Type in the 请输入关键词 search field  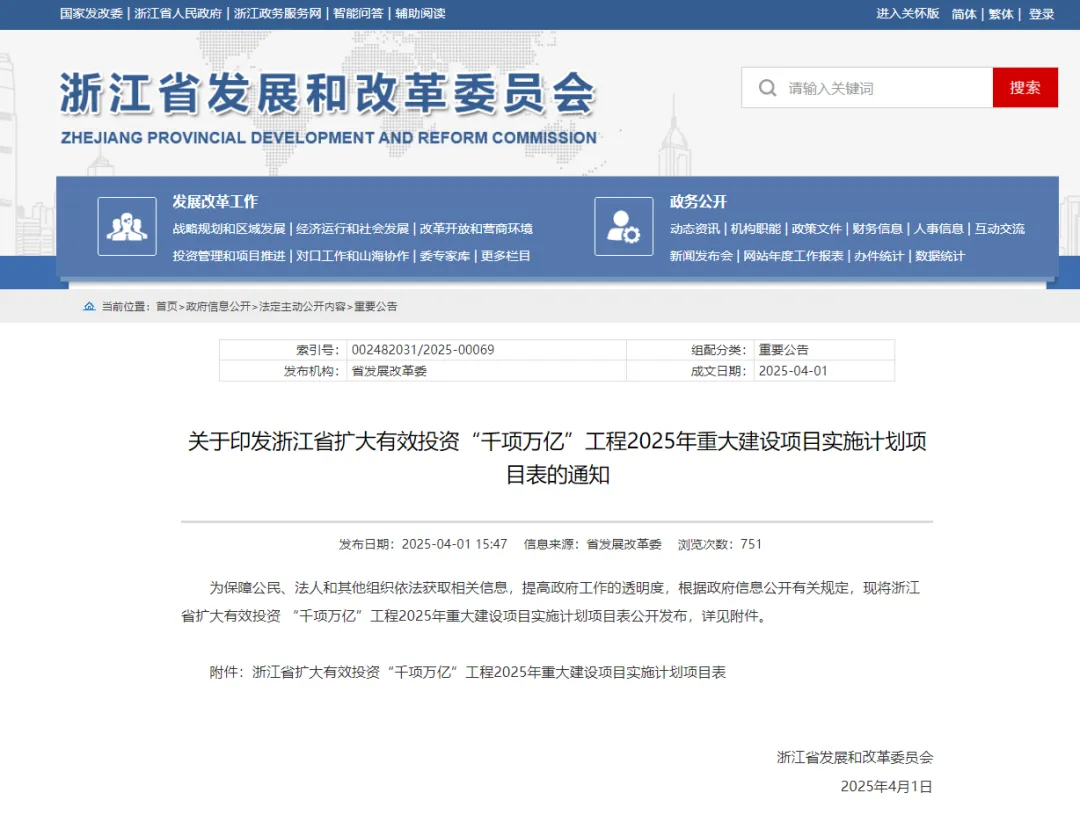[885, 88]
